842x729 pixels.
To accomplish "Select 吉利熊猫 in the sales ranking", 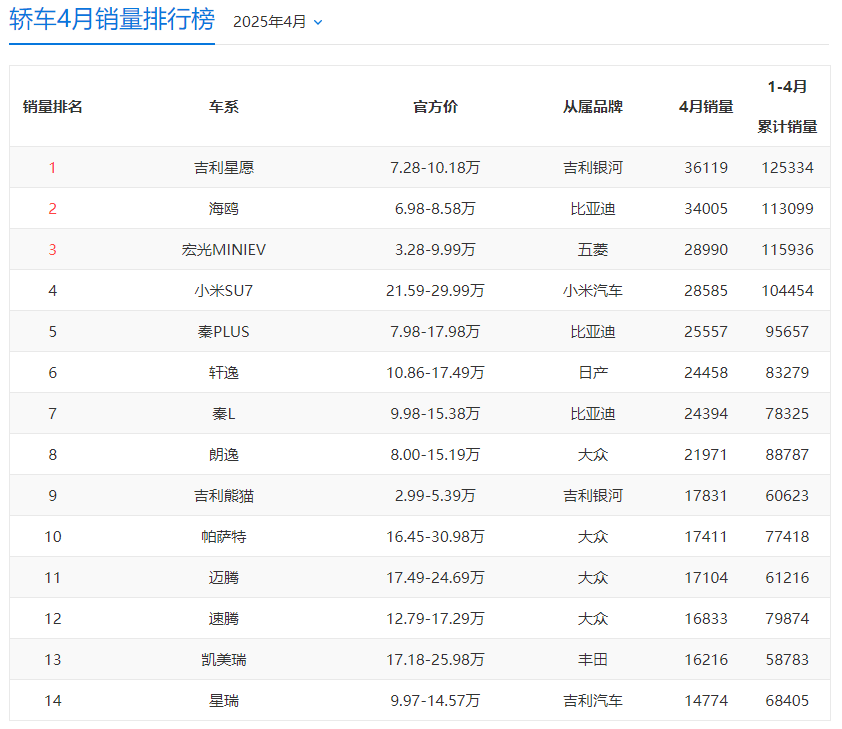I will (x=224, y=496).
